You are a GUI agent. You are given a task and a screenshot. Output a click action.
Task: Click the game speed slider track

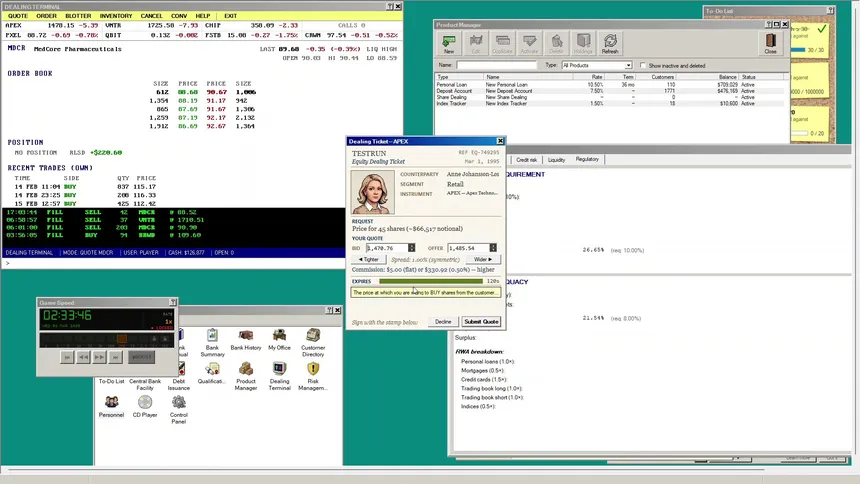coord(106,340)
